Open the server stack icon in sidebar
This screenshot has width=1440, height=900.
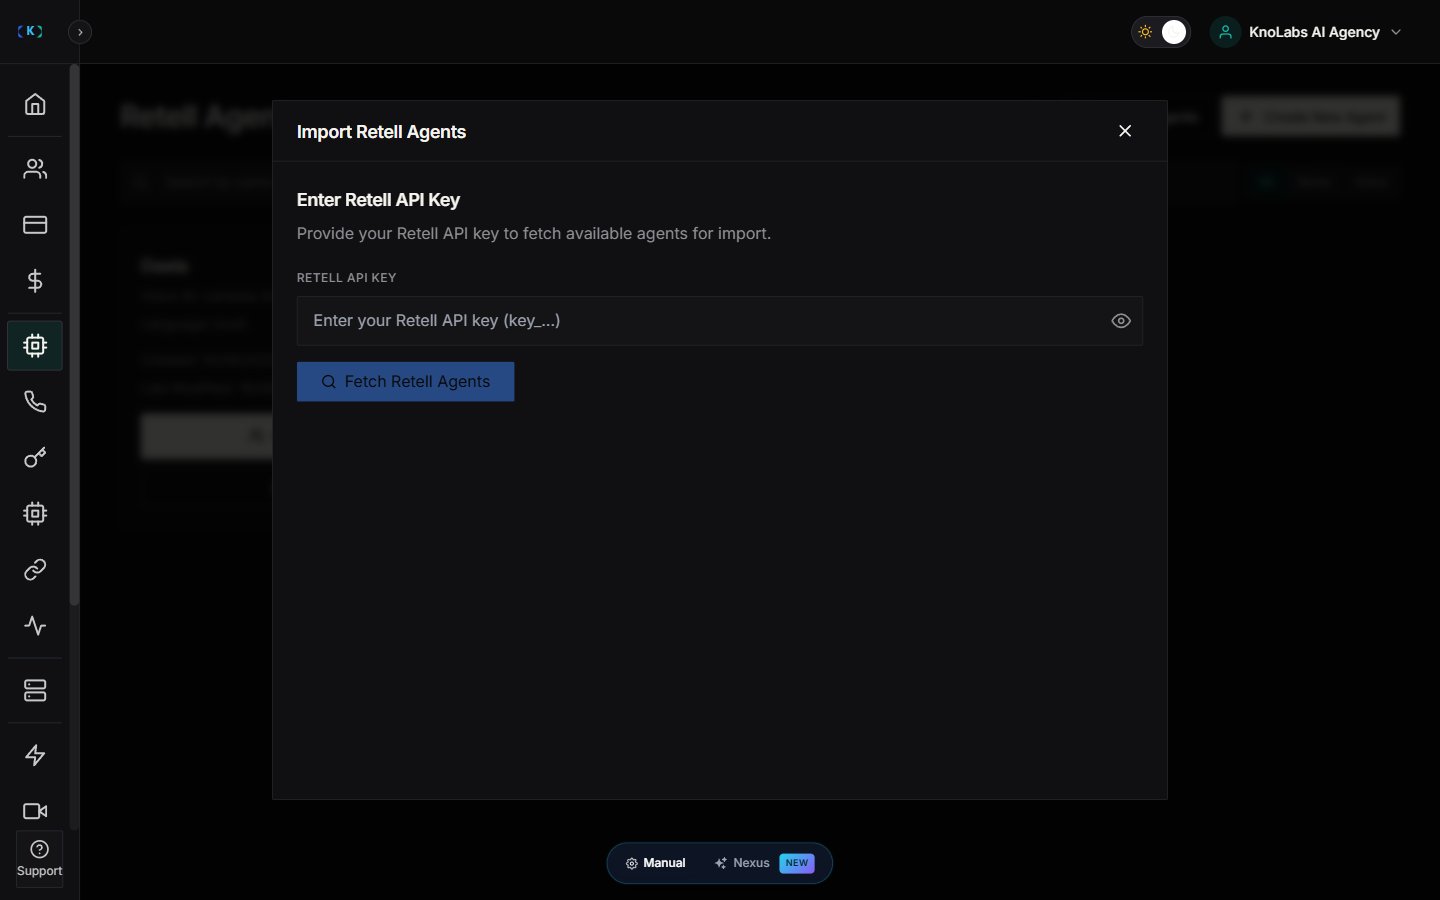(x=35, y=691)
